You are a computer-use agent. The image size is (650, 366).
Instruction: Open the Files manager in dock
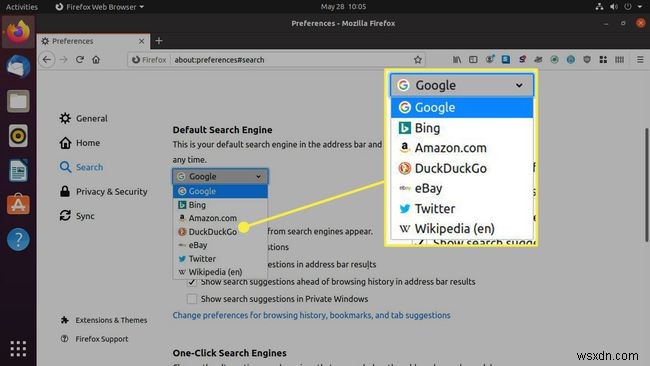pyautogui.click(x=18, y=101)
